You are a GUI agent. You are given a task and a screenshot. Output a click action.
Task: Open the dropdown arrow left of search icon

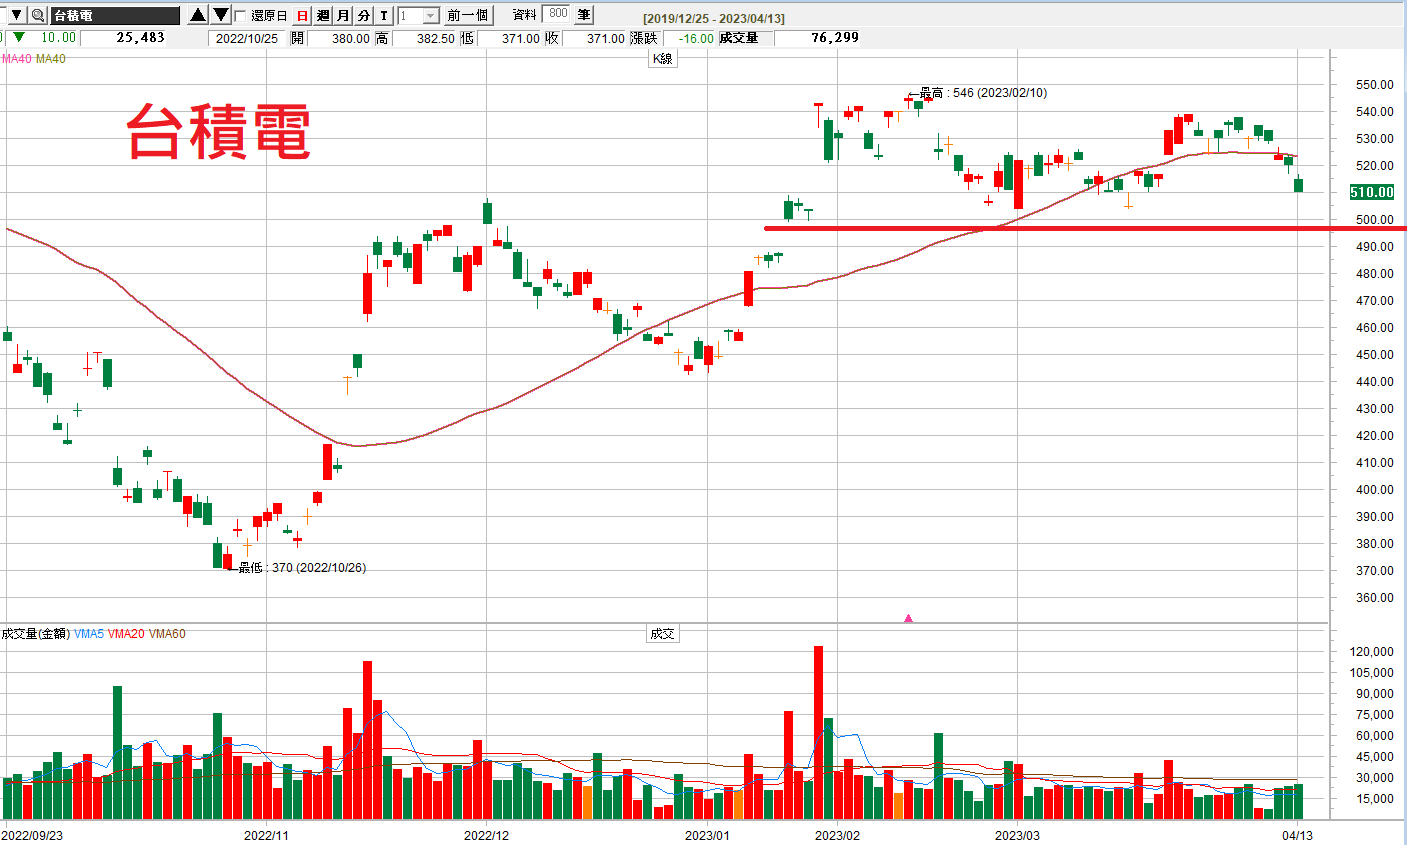(16, 15)
